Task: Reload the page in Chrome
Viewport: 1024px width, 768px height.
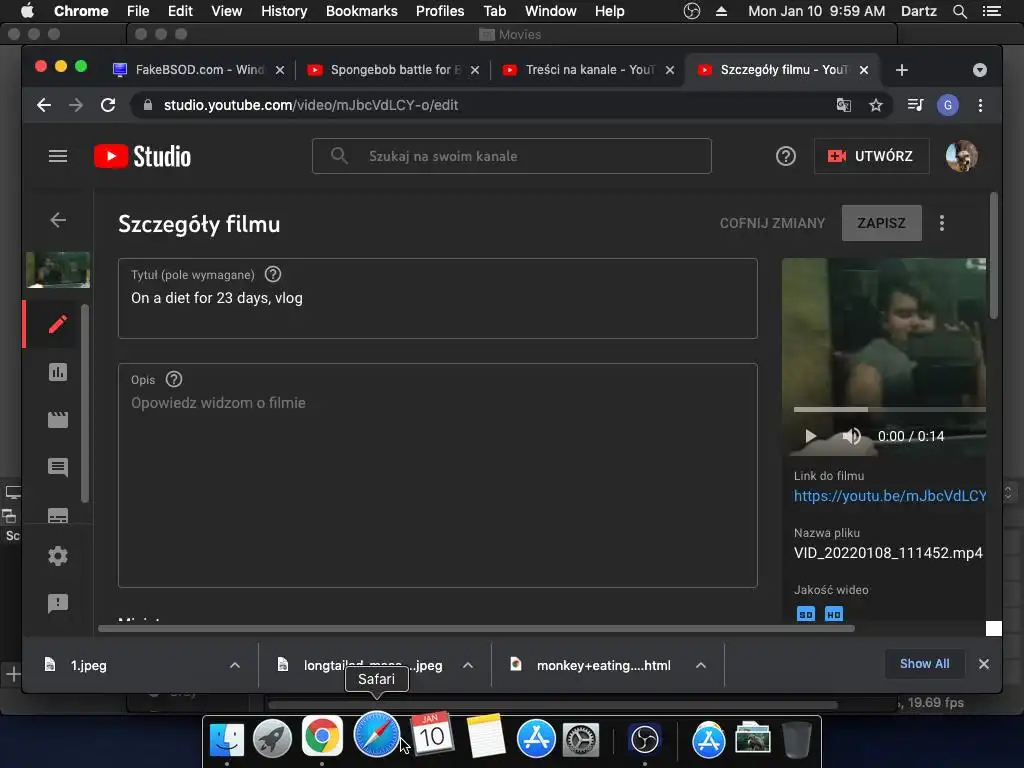Action: pos(108,105)
